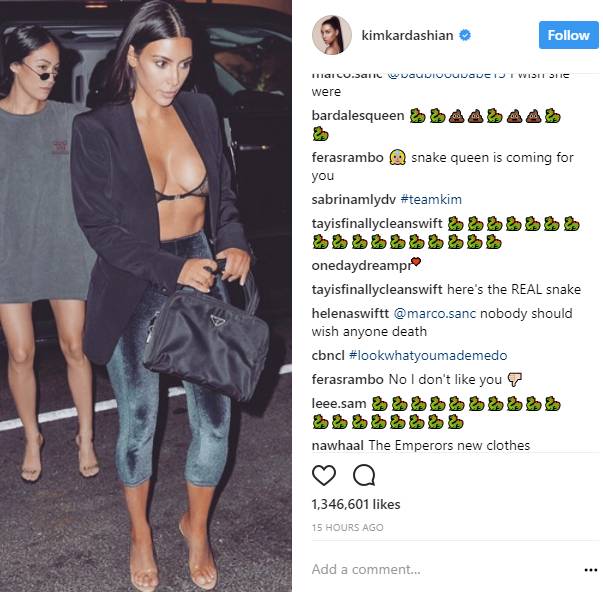
Task: Open onedaydreampr's profile
Action: click(x=361, y=266)
